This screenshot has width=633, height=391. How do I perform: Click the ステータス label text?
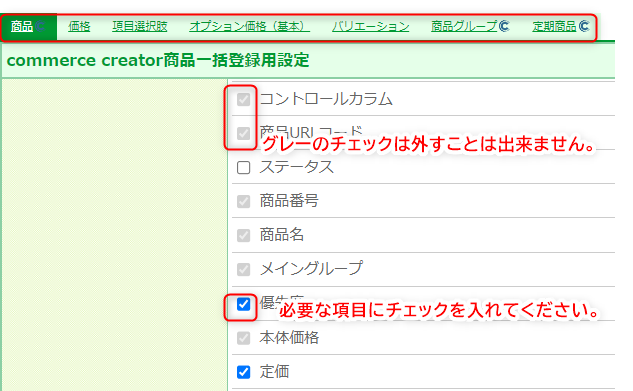(x=297, y=167)
